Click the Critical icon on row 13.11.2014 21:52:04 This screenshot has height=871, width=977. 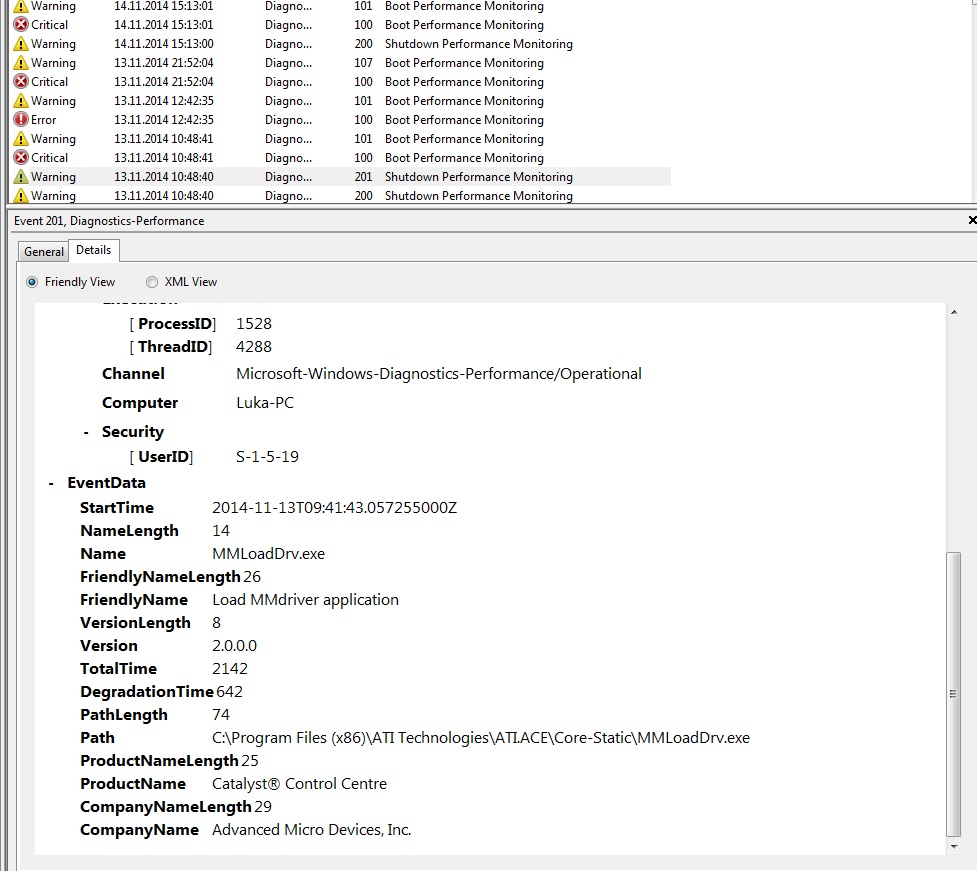pyautogui.click(x=21, y=82)
